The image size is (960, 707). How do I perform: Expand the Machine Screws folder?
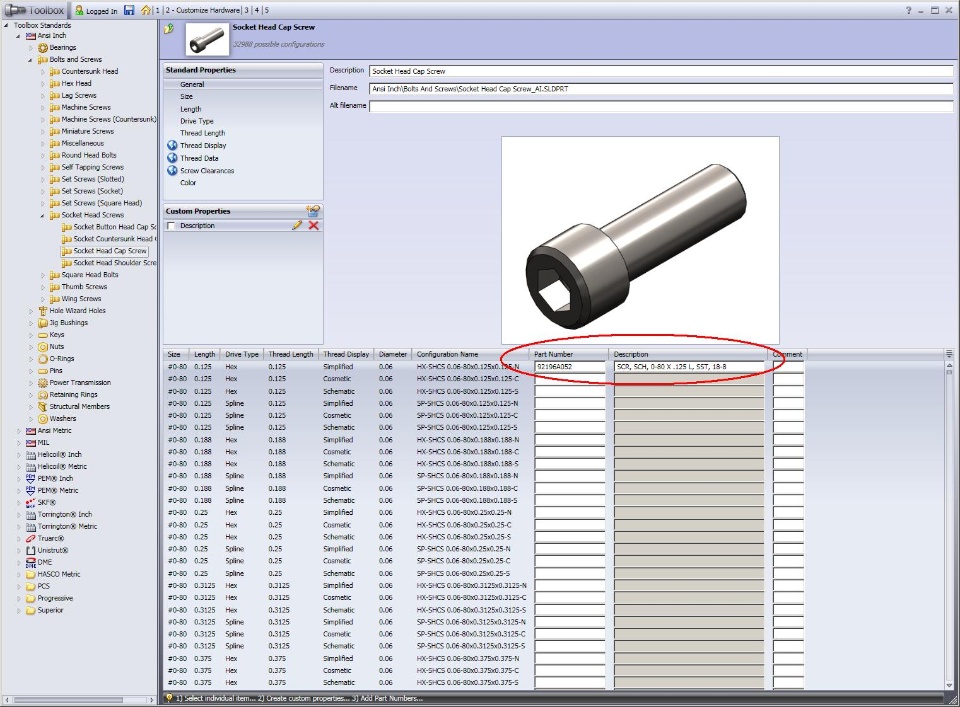coord(42,107)
